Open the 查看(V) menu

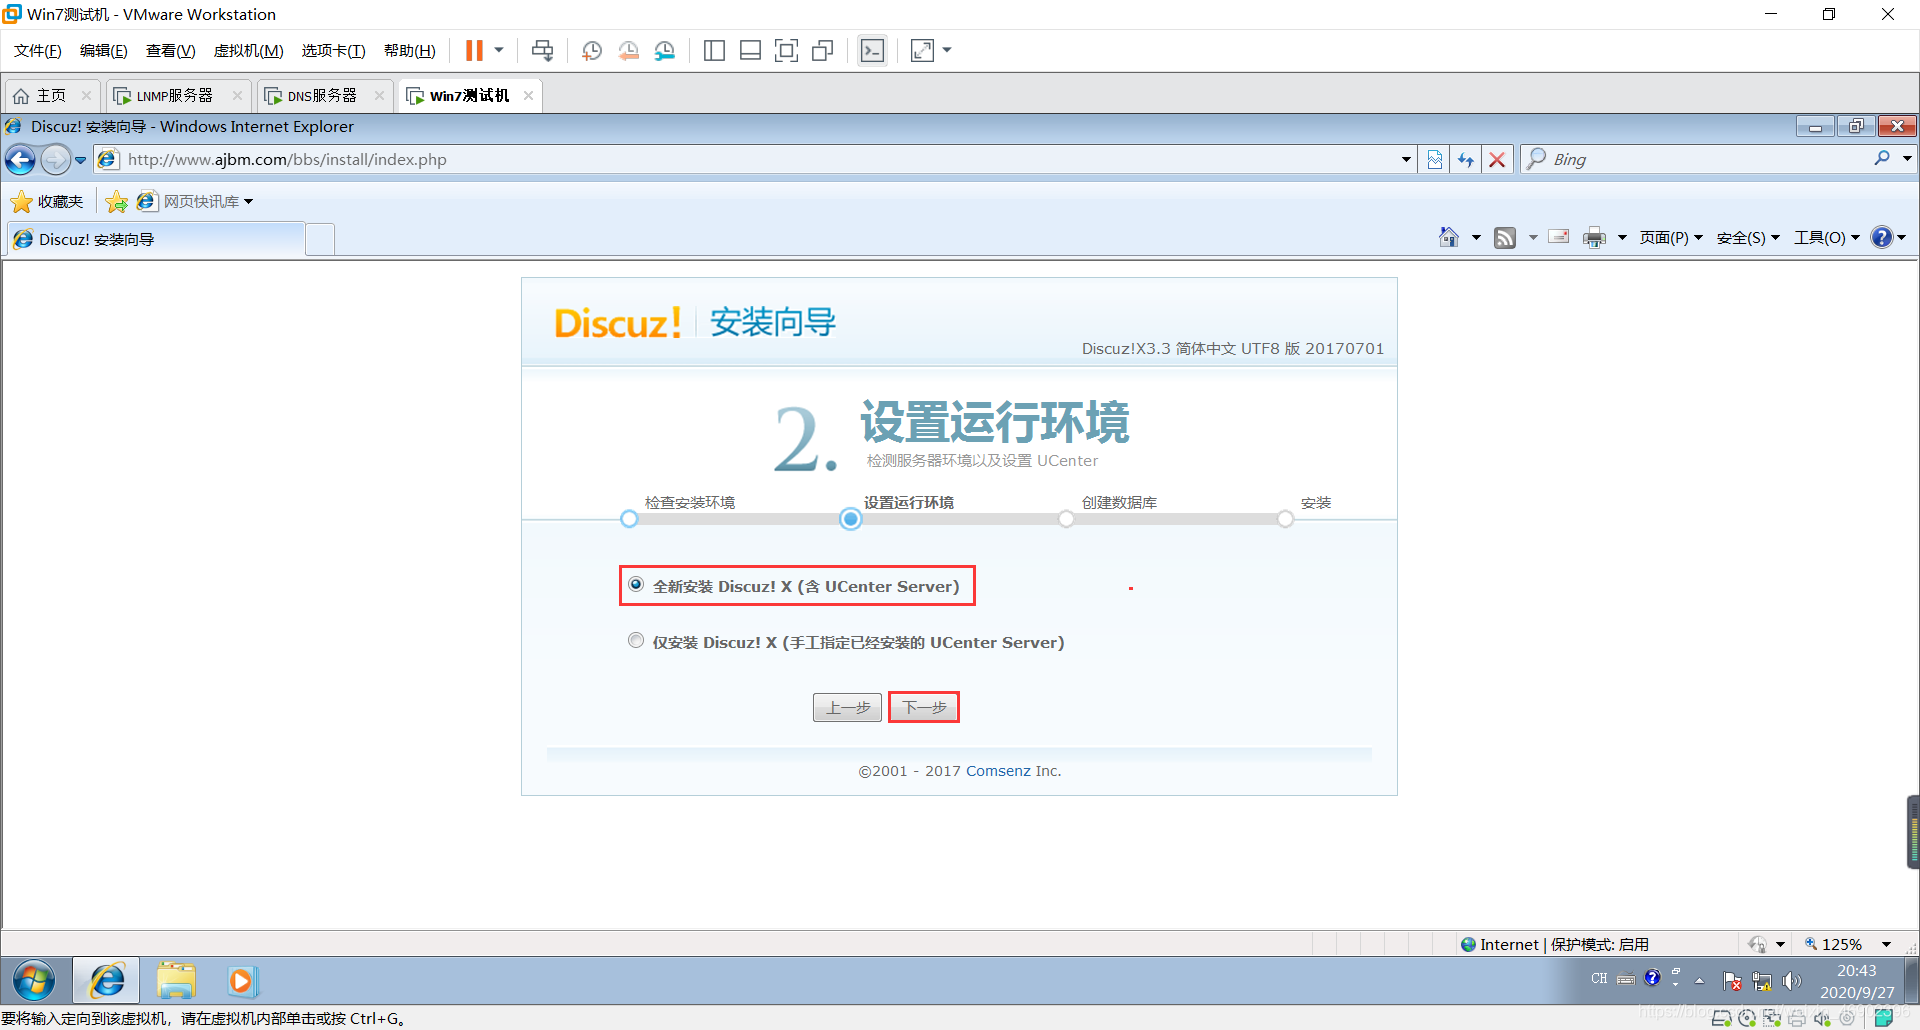coord(170,51)
